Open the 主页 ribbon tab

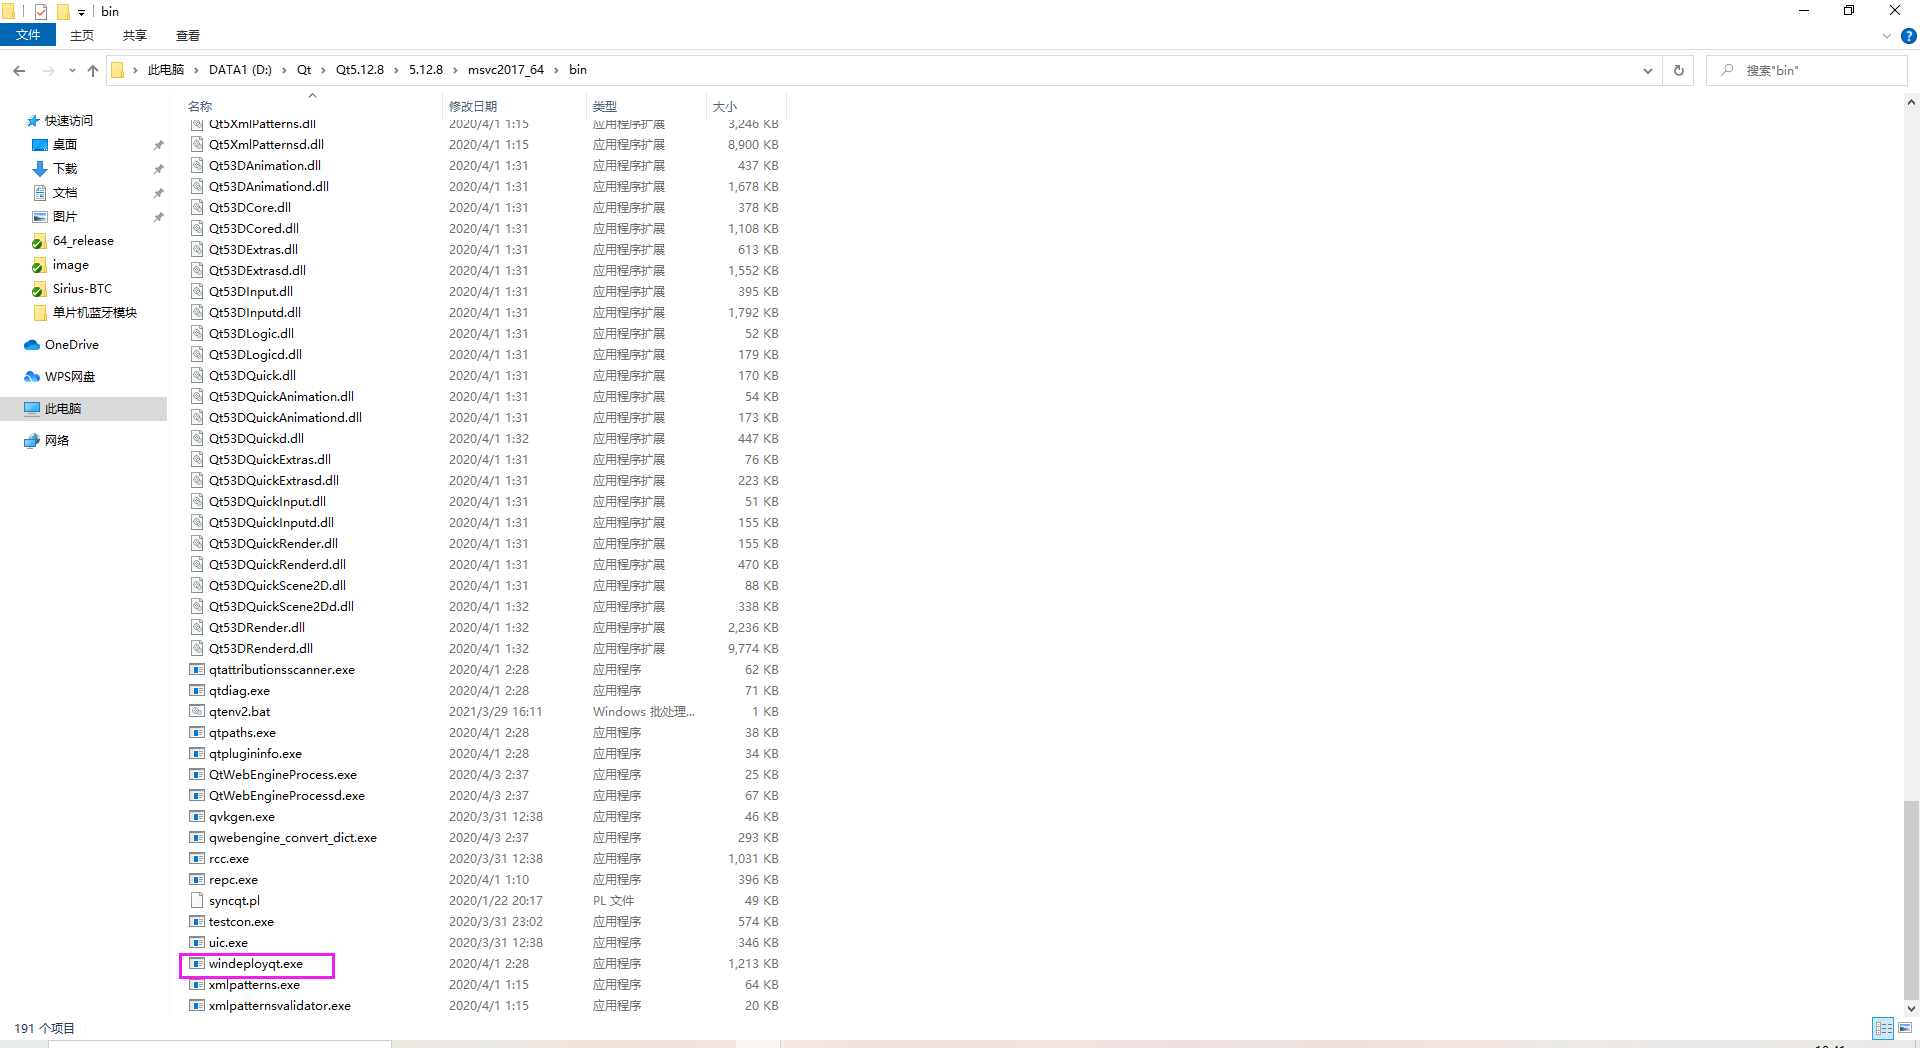[82, 36]
